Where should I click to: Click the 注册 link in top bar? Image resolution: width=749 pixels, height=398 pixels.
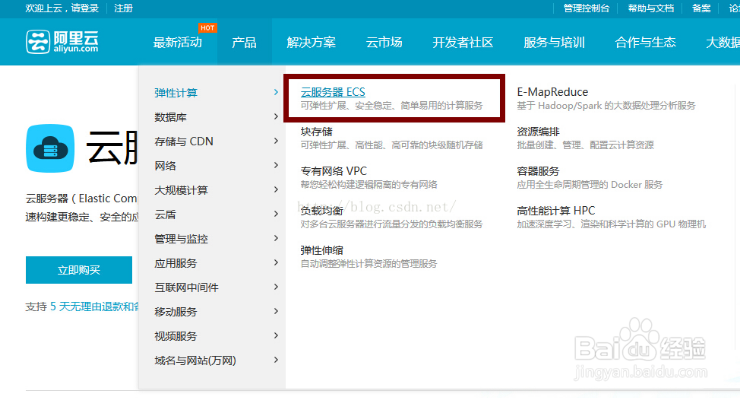point(123,8)
